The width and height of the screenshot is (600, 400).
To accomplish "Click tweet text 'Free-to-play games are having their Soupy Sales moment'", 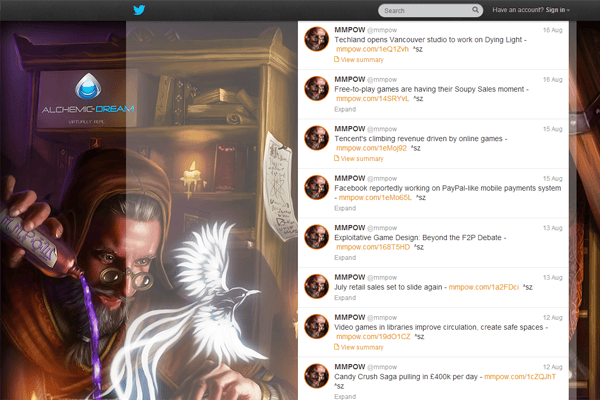I will point(429,89).
